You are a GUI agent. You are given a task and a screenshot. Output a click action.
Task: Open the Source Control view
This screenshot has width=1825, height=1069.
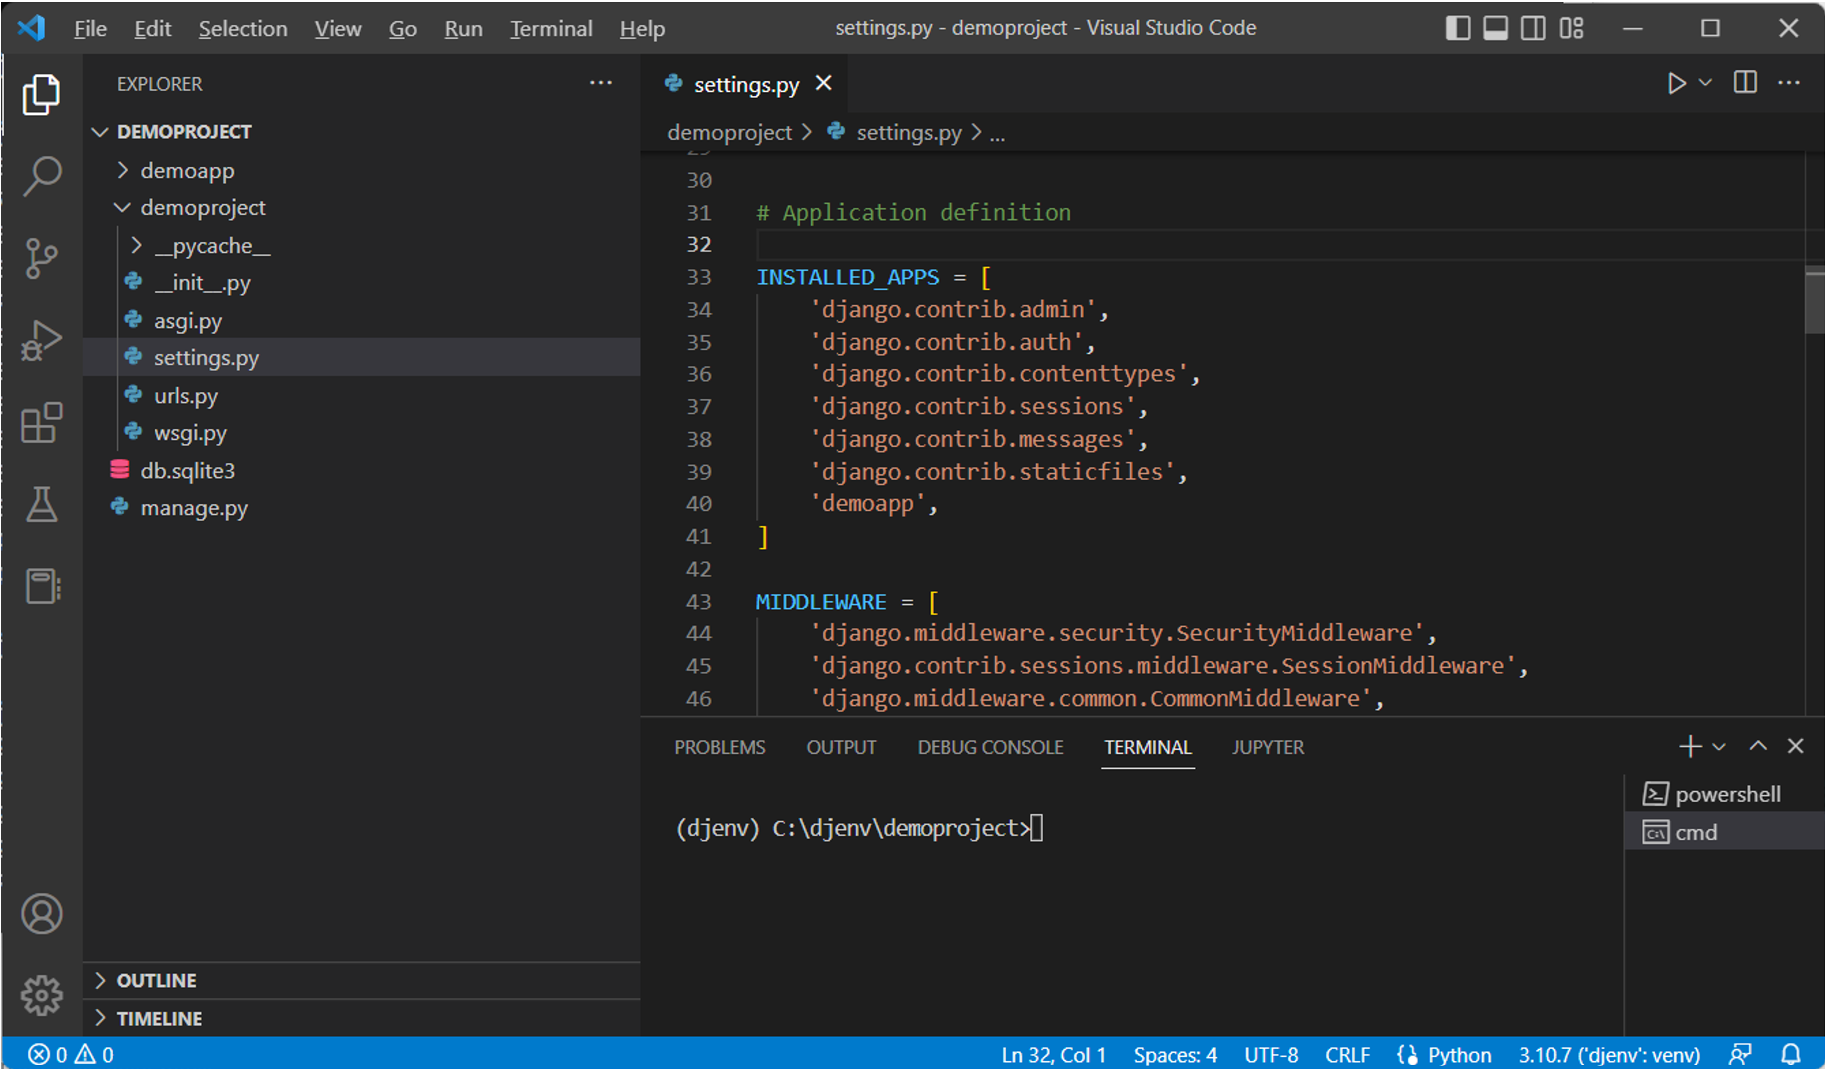[x=41, y=258]
